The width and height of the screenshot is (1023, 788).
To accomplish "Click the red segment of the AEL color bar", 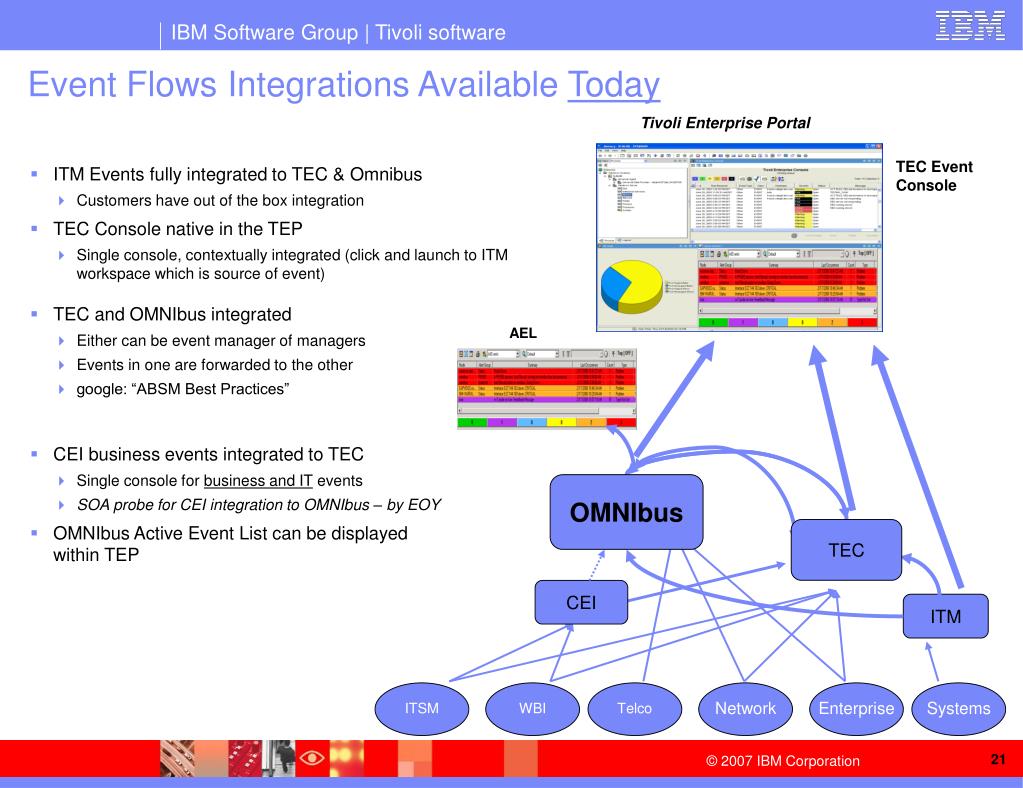I will click(x=621, y=423).
